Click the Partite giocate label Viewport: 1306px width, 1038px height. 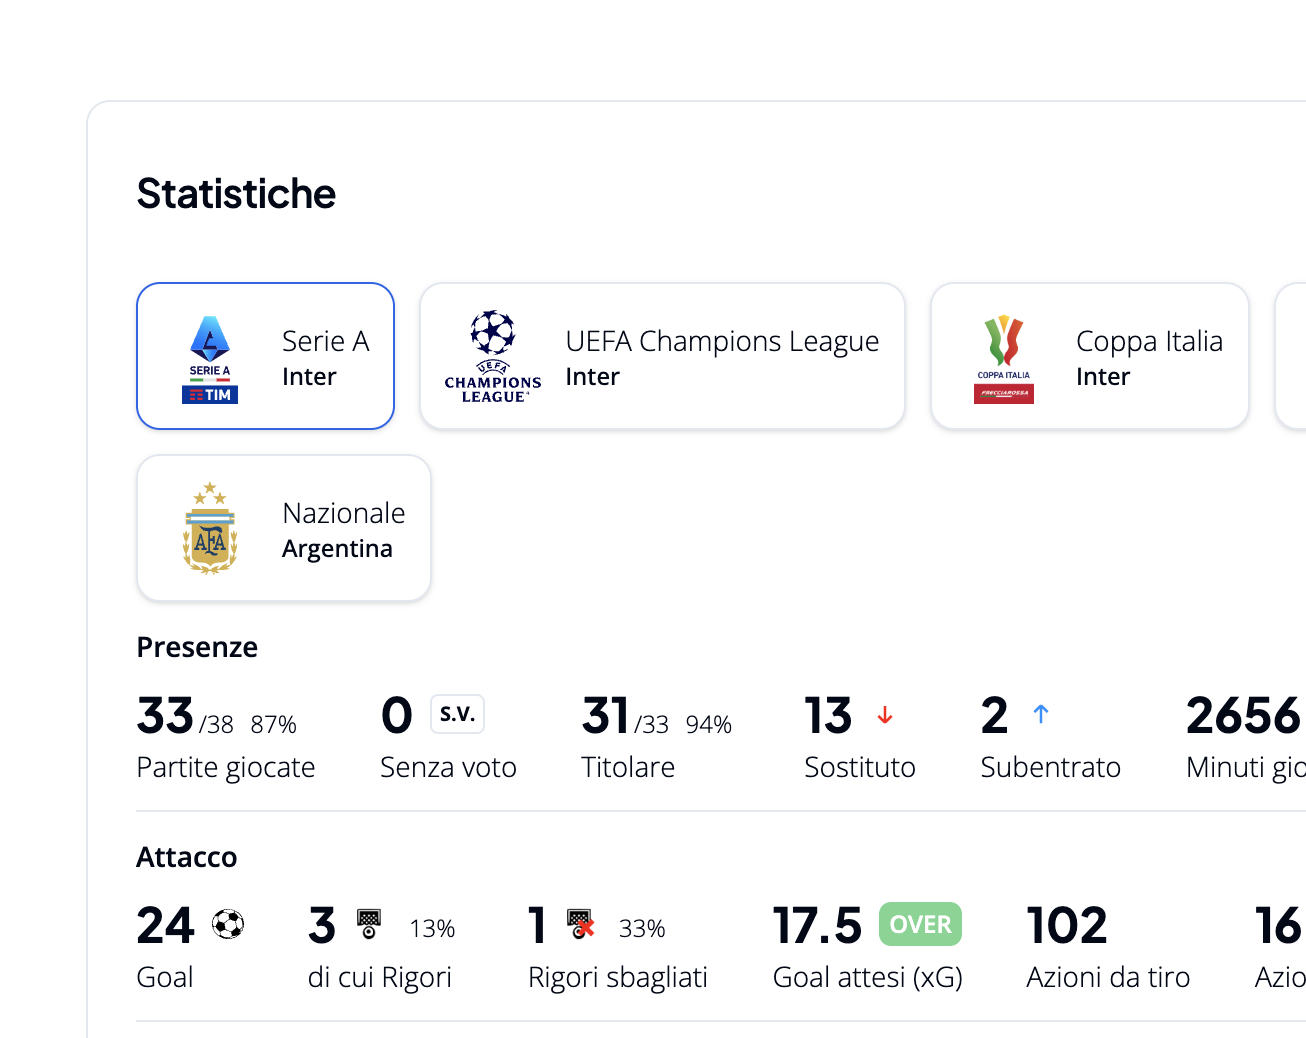[226, 767]
